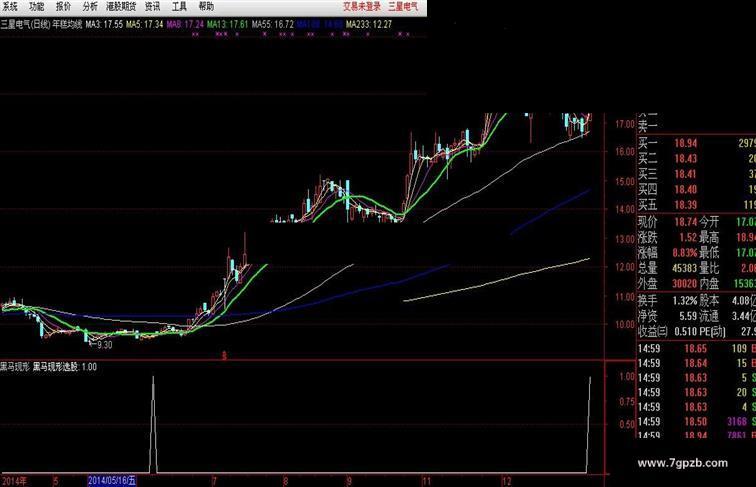Click the MA55: 16.72 indicator value
The height and width of the screenshot is (487, 756).
click(272, 24)
